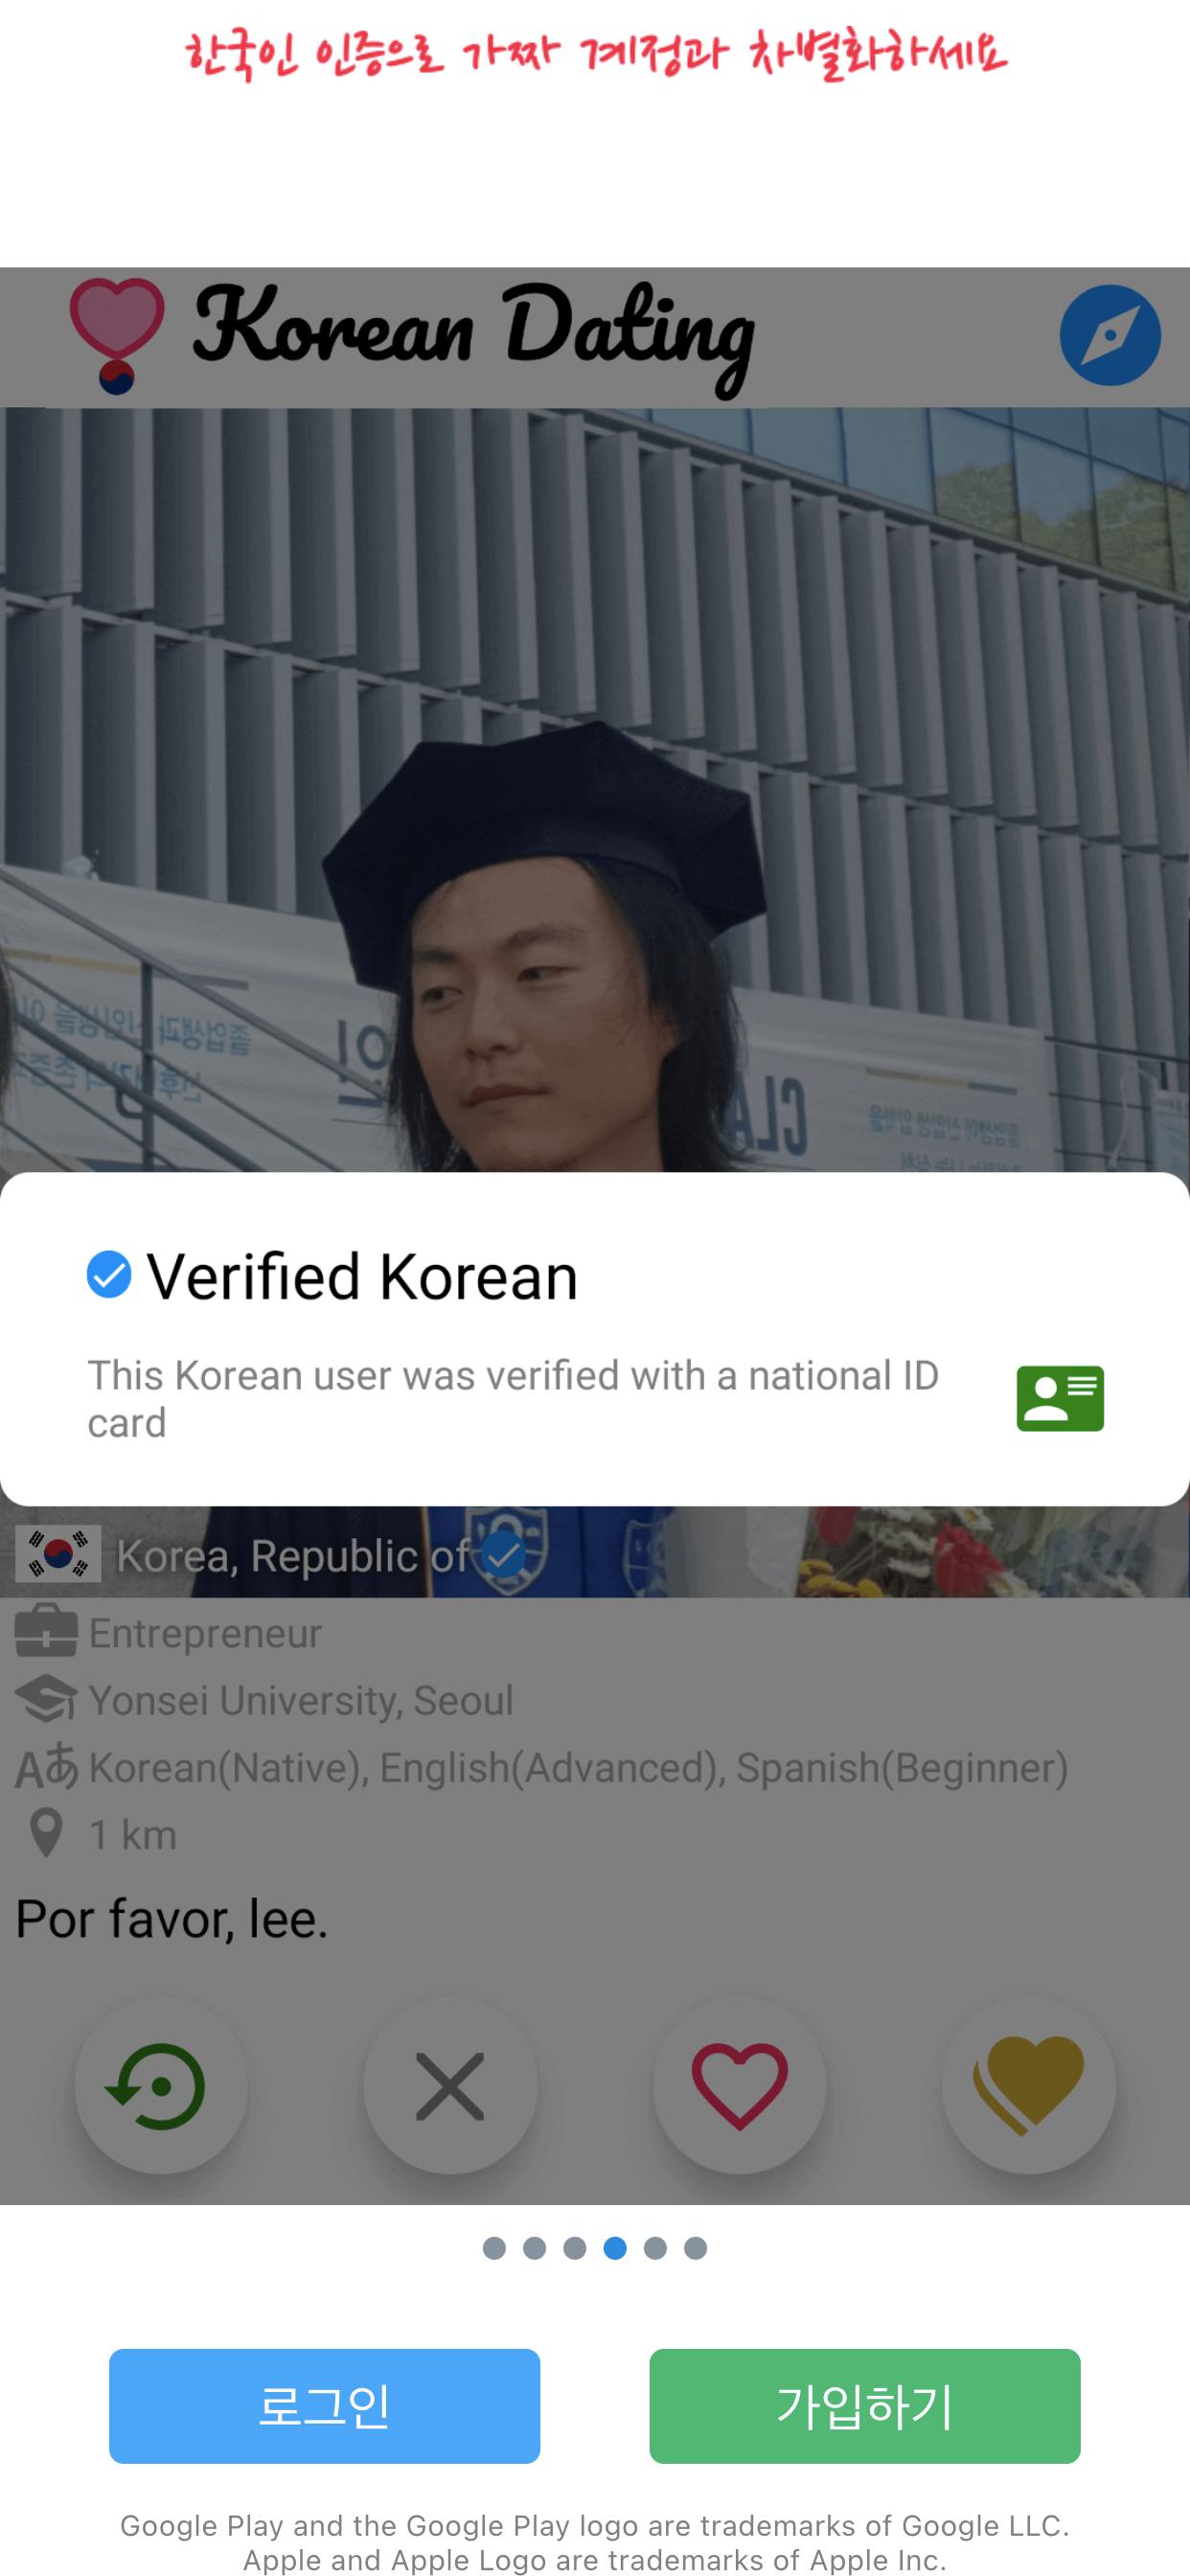Tap verified badge next to Korea, Republic of
Viewport: 1190px width, 2576px height.
tap(504, 1554)
